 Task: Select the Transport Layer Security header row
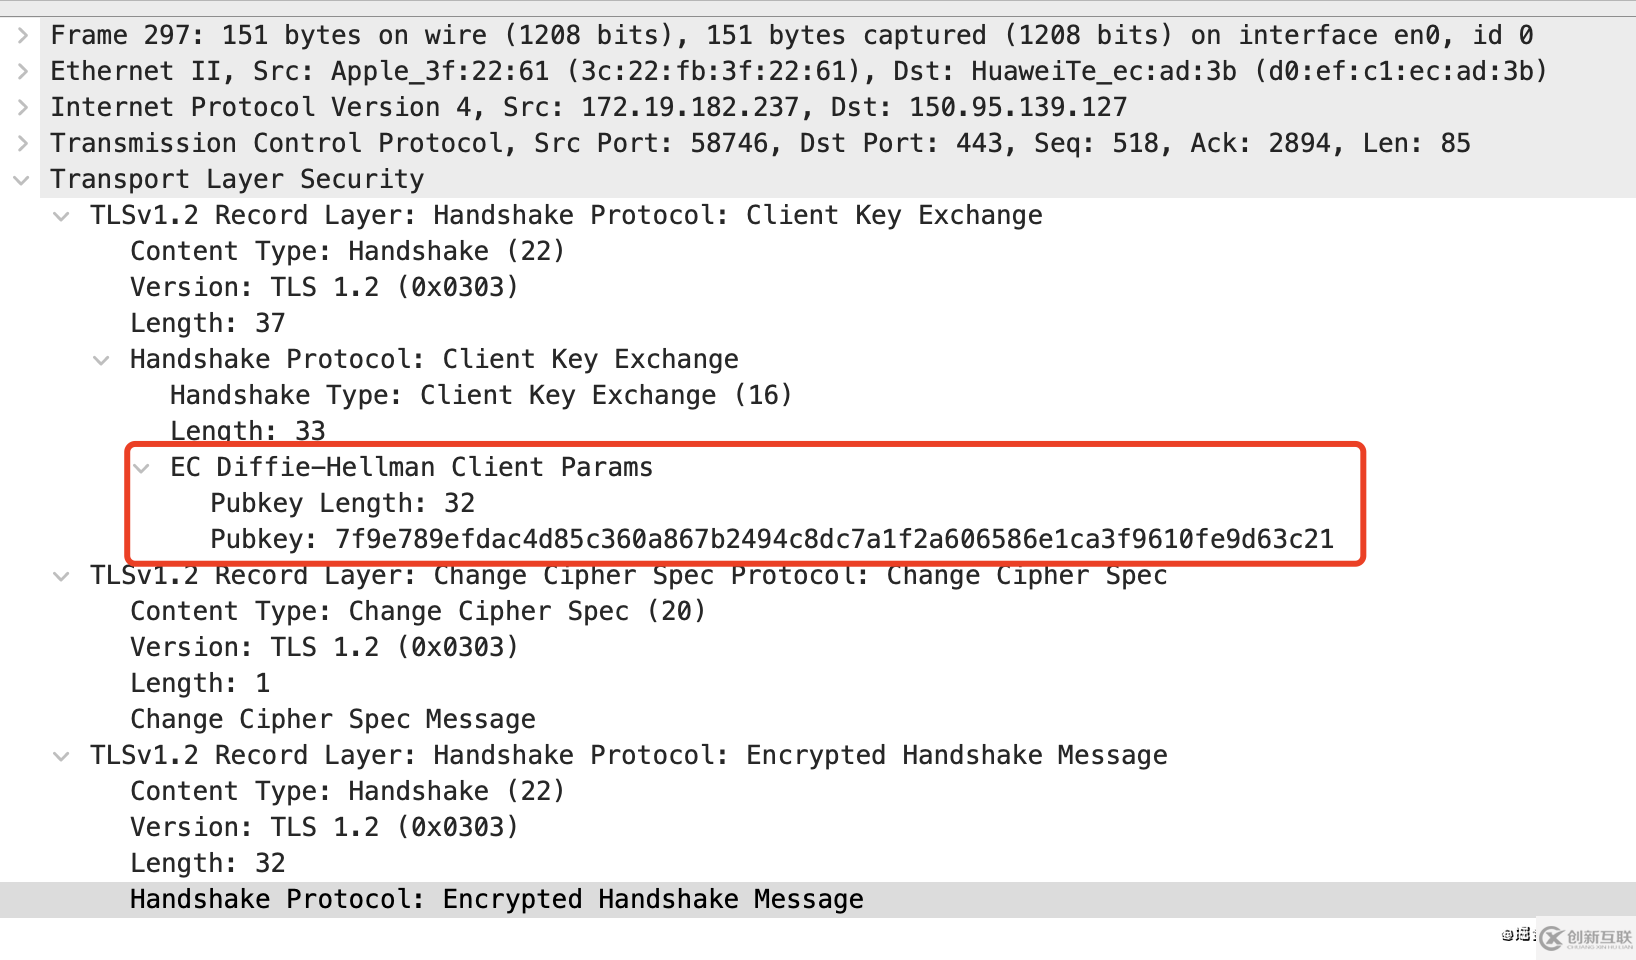click(237, 179)
